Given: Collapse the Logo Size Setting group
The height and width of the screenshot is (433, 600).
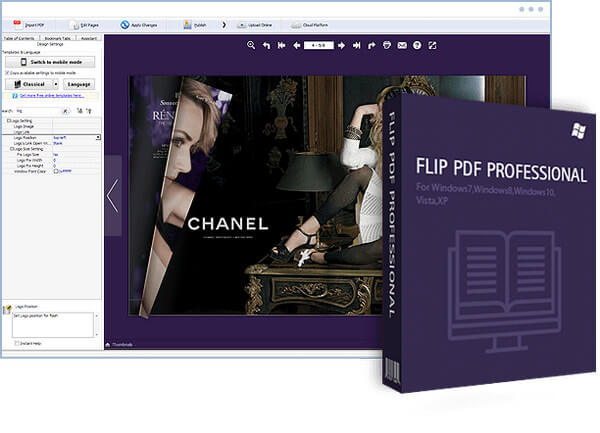Looking at the screenshot, I should [12, 149].
